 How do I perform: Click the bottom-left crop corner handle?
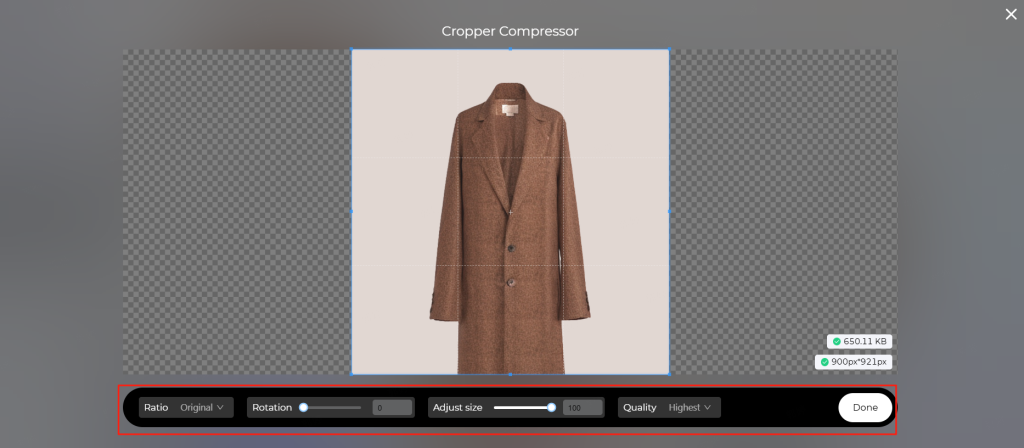click(x=351, y=374)
